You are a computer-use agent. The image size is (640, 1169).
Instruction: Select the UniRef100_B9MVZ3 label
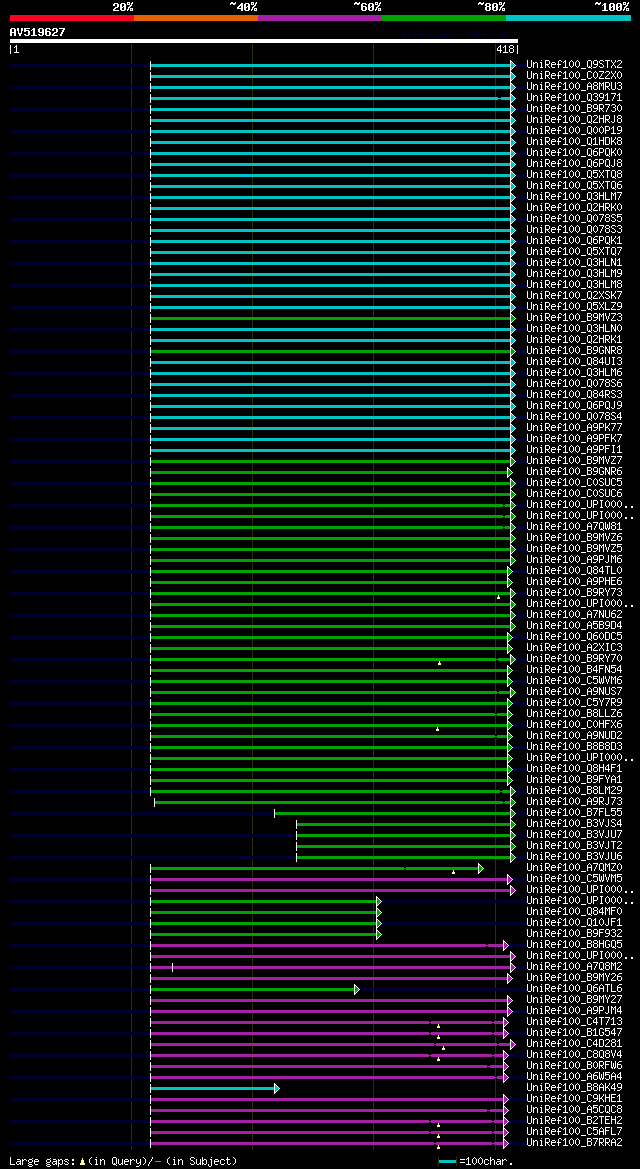point(574,318)
